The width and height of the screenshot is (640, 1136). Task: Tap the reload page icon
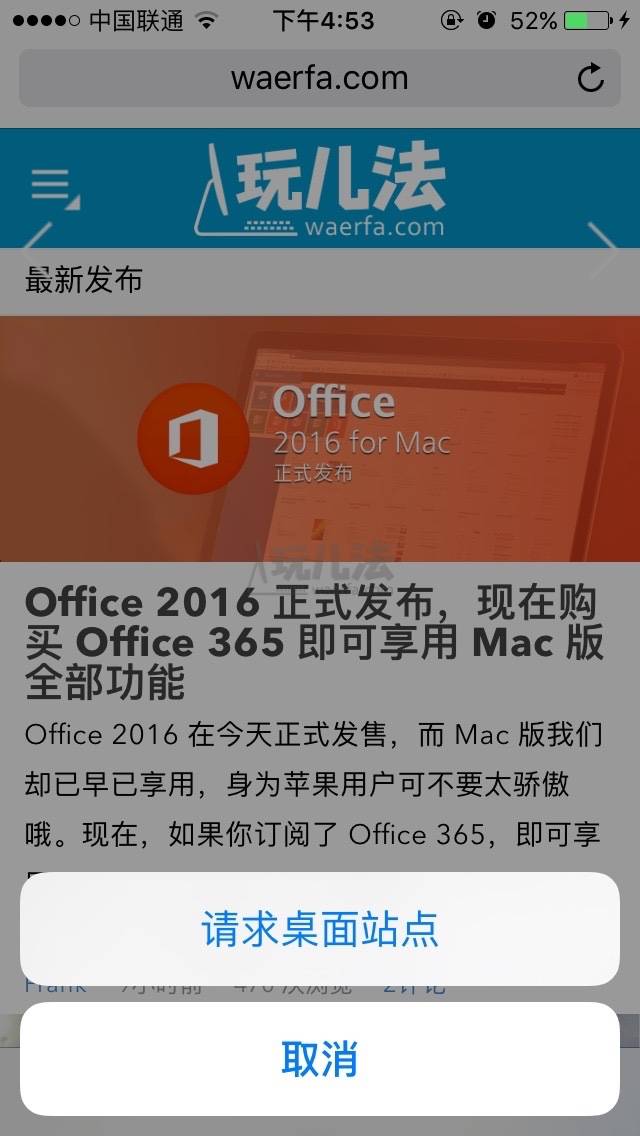click(x=591, y=78)
